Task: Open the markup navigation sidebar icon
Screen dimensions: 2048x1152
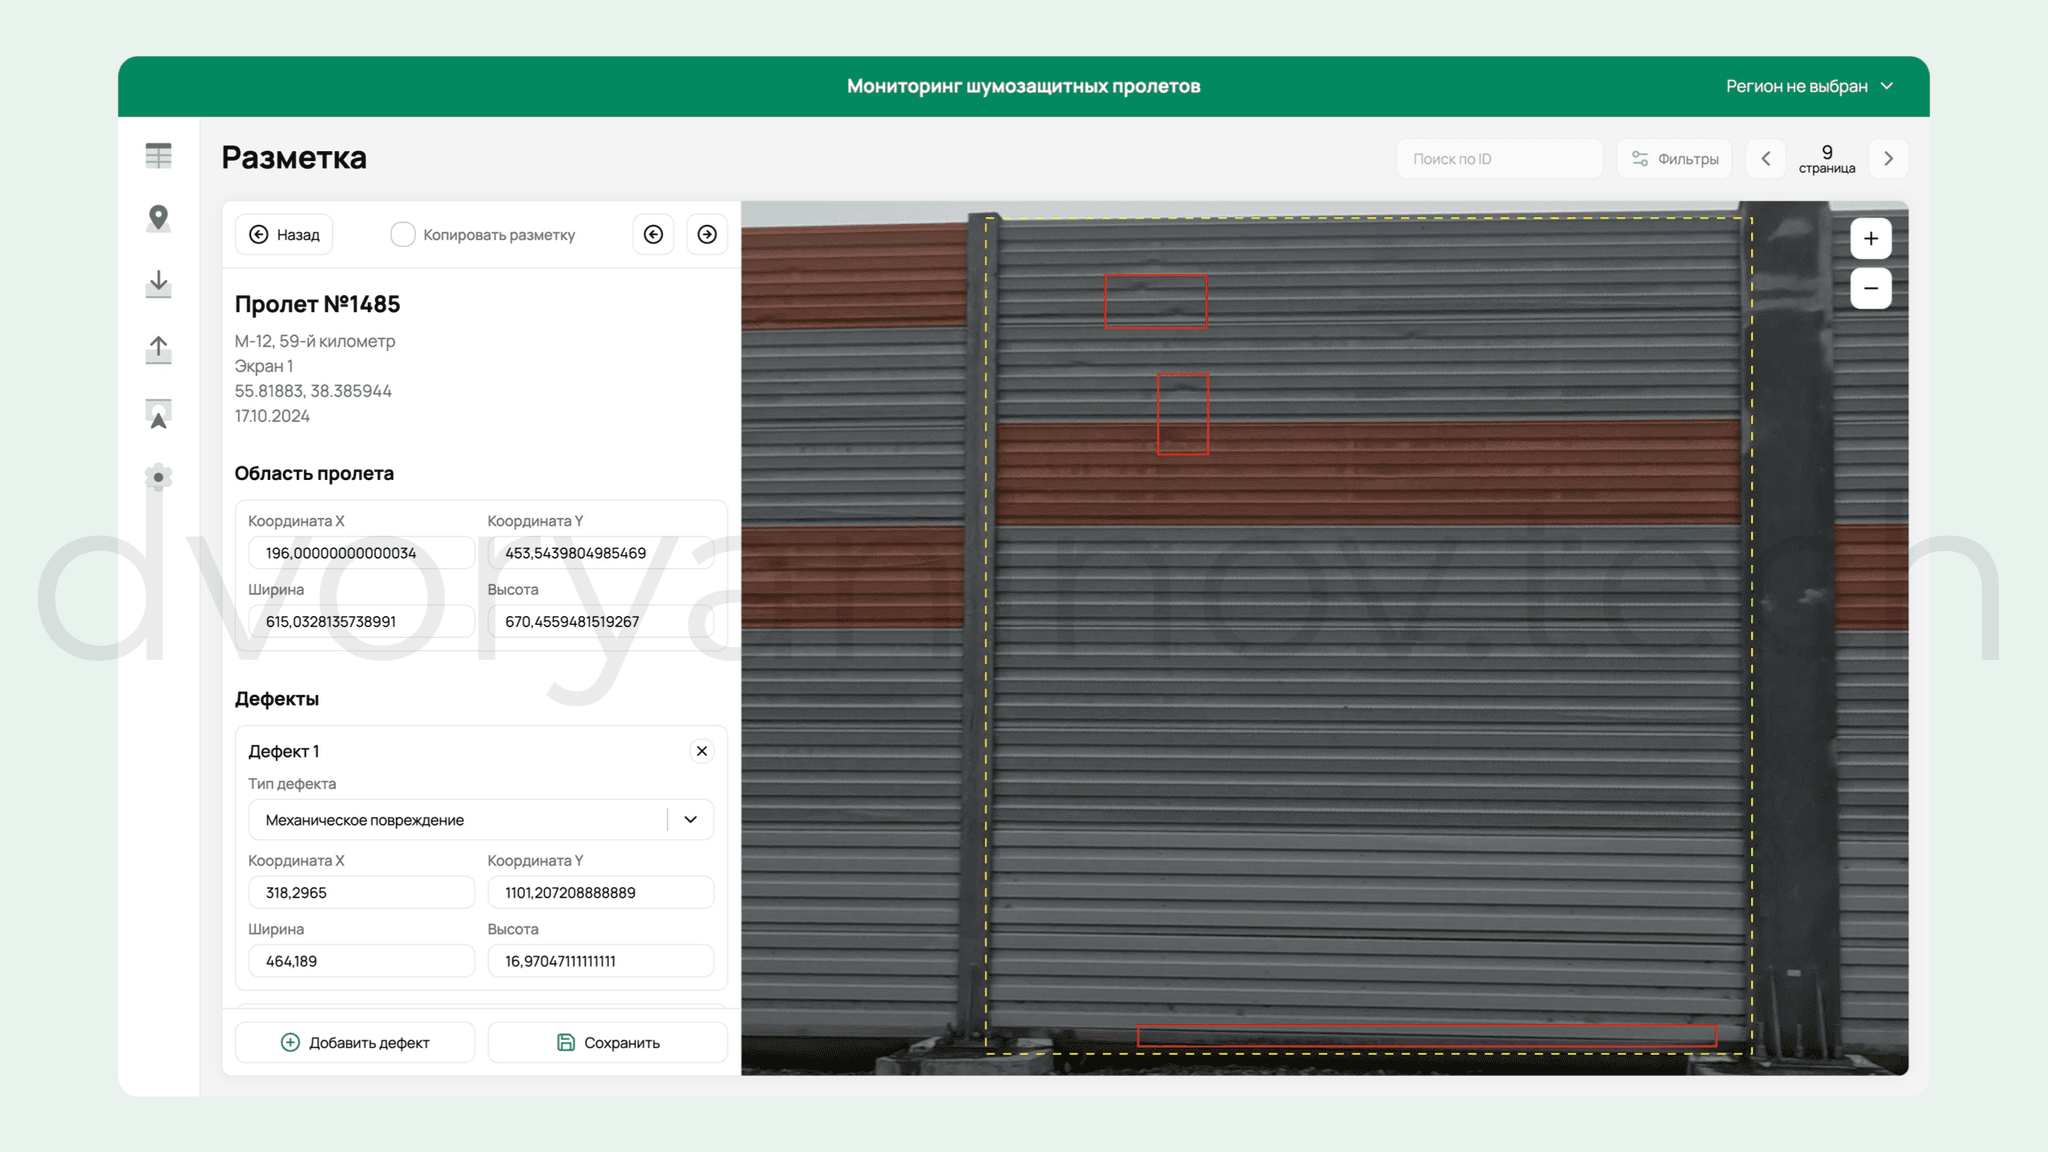Action: coord(158,414)
